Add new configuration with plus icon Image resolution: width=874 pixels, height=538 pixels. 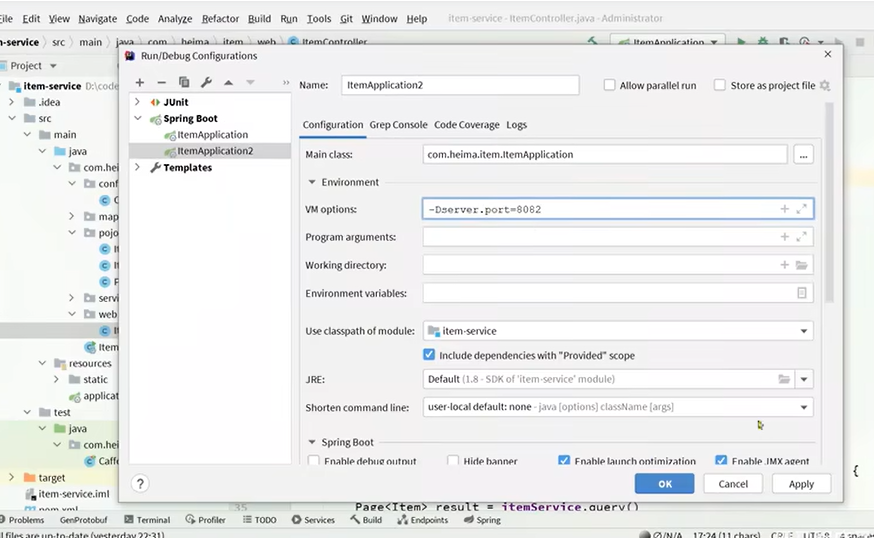pyautogui.click(x=140, y=83)
